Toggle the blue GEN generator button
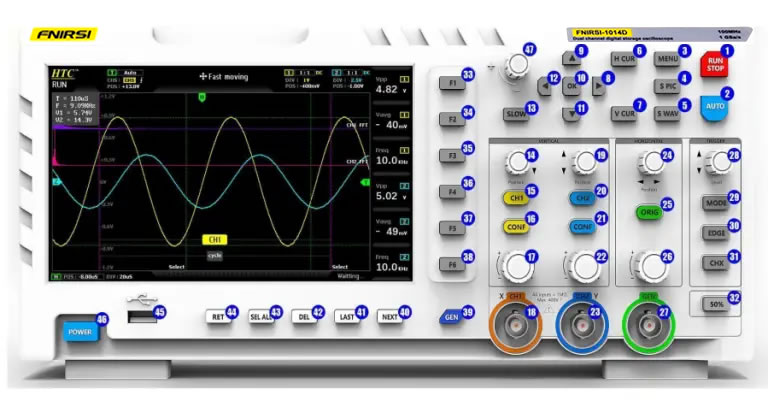Screen dimensions: 768x401 pos(451,317)
